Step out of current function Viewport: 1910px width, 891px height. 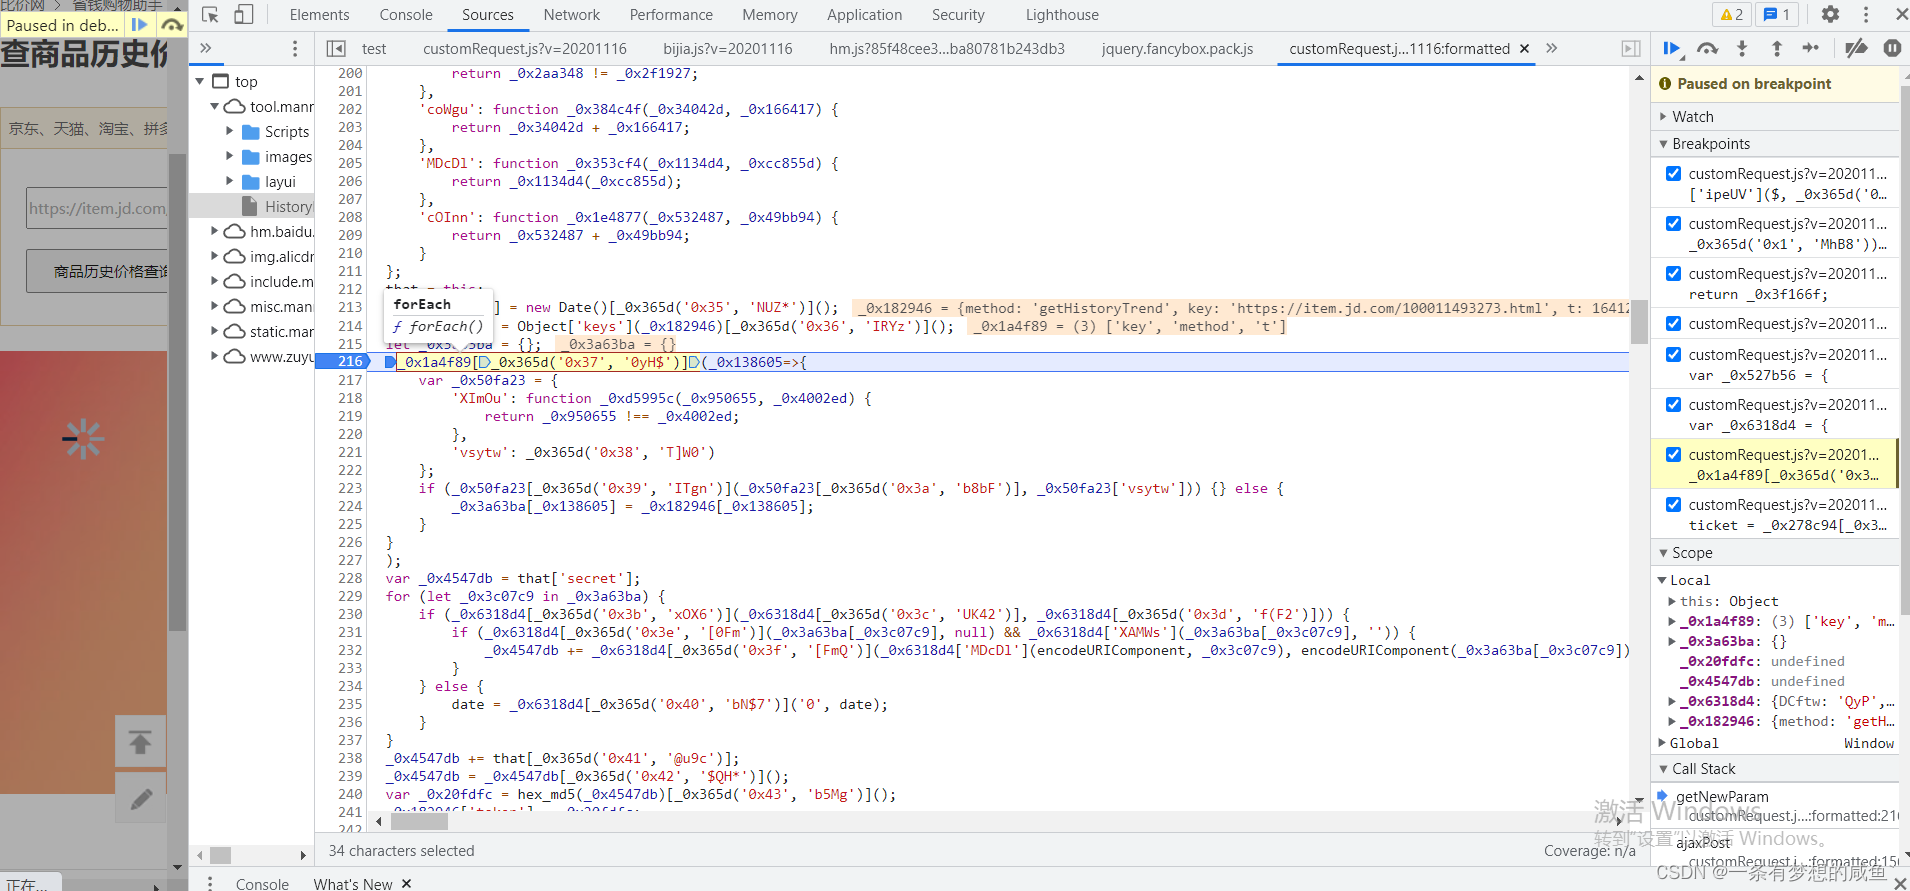1776,48
